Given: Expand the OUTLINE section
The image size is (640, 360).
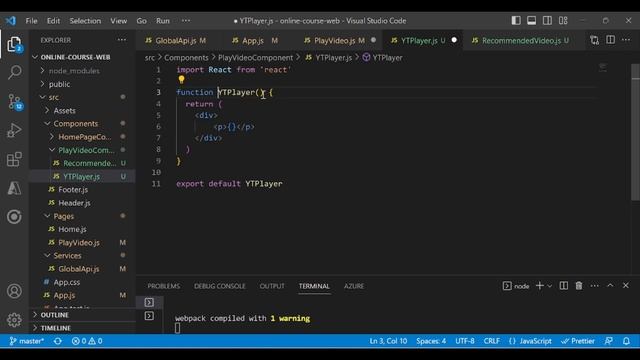Looking at the screenshot, I should [54, 315].
